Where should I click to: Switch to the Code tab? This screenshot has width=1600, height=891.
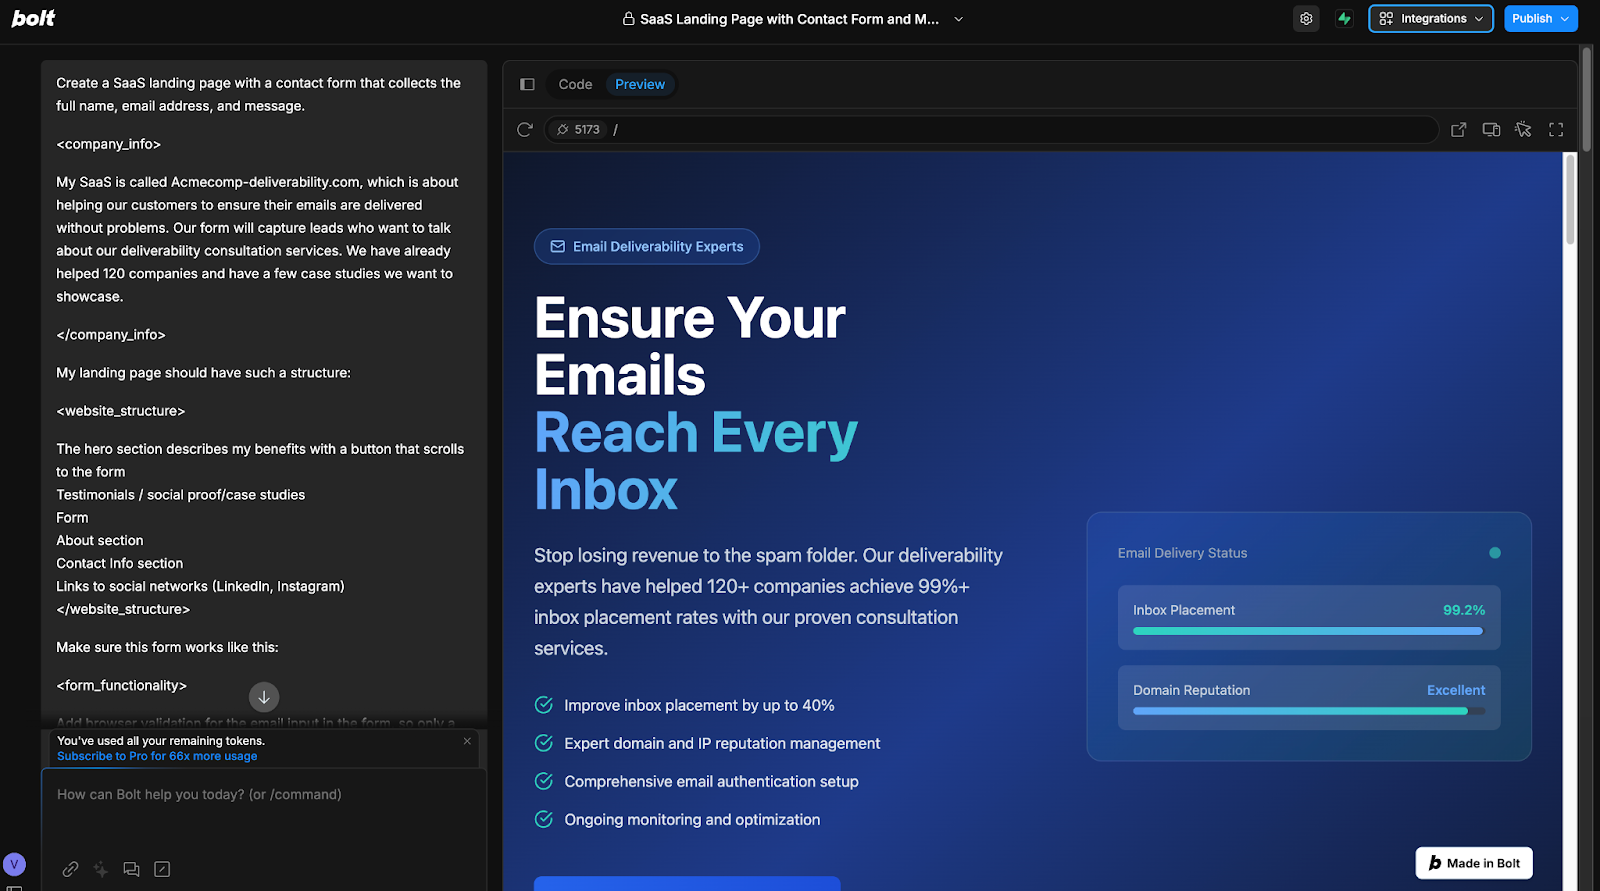(x=575, y=85)
